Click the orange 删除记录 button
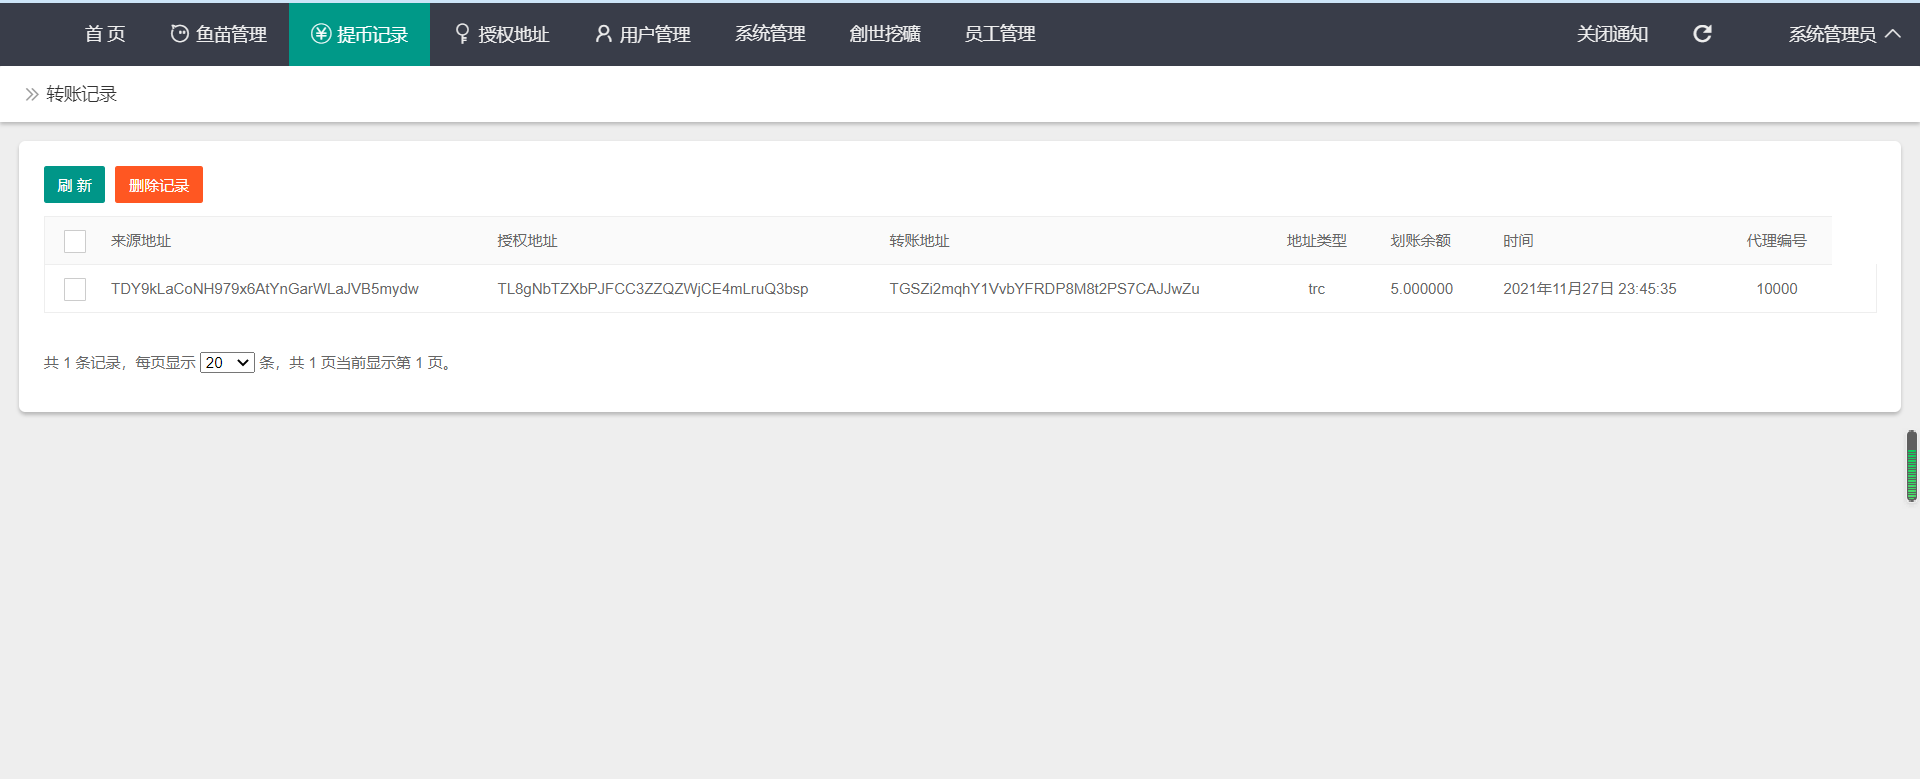1920x779 pixels. (x=159, y=185)
